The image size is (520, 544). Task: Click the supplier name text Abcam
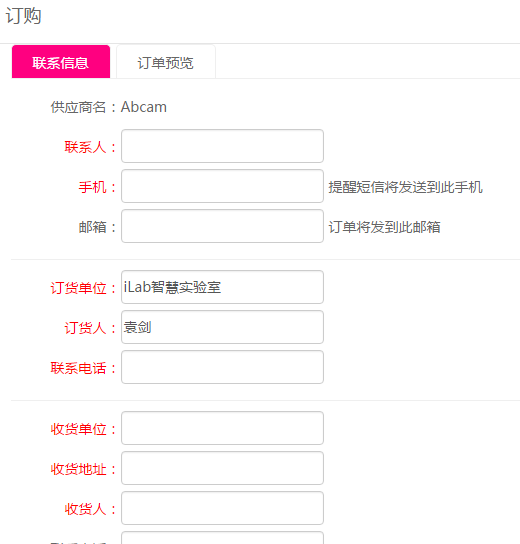[144, 107]
